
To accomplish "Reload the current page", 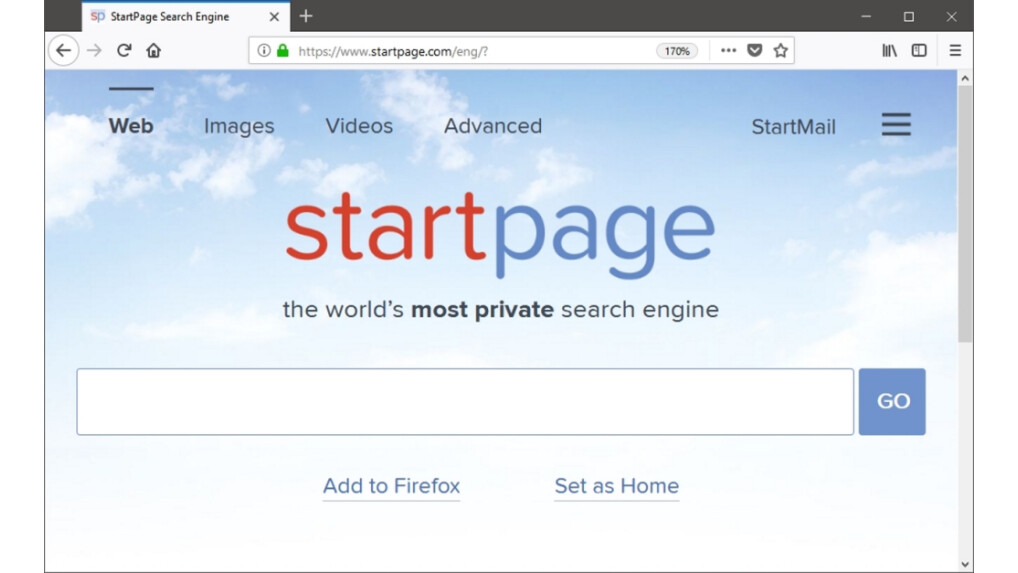I will pyautogui.click(x=124, y=51).
